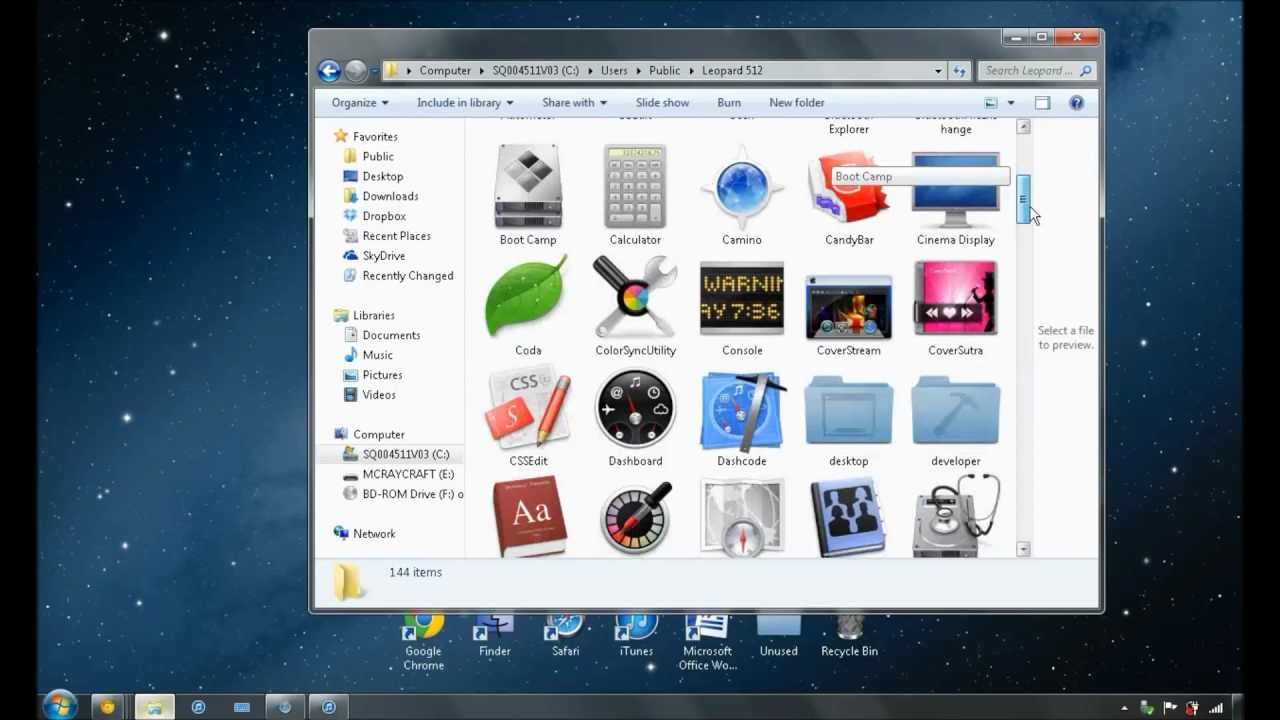The height and width of the screenshot is (720, 1280).
Task: Open Dropbox in Favorites
Action: click(384, 216)
